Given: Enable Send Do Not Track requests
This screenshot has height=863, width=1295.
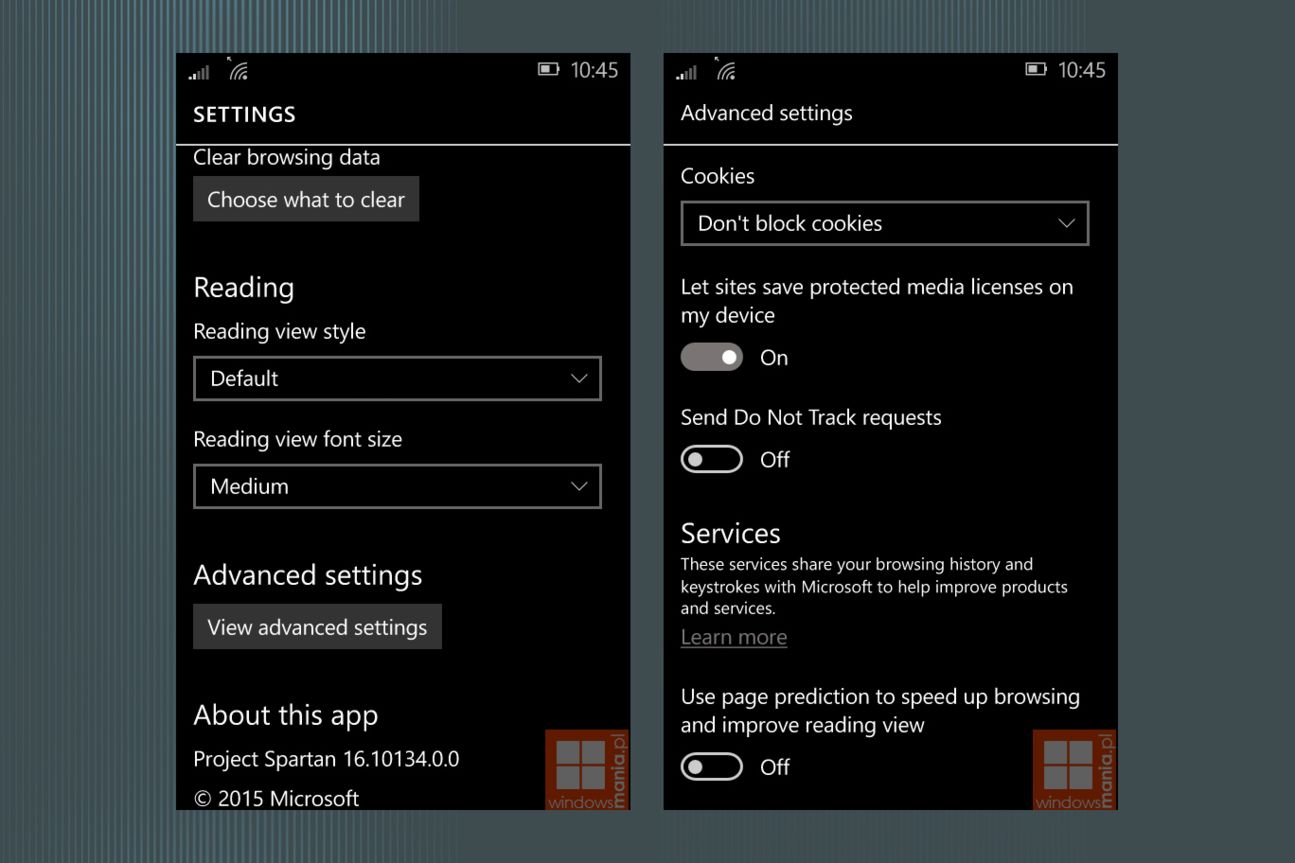Looking at the screenshot, I should [711, 458].
